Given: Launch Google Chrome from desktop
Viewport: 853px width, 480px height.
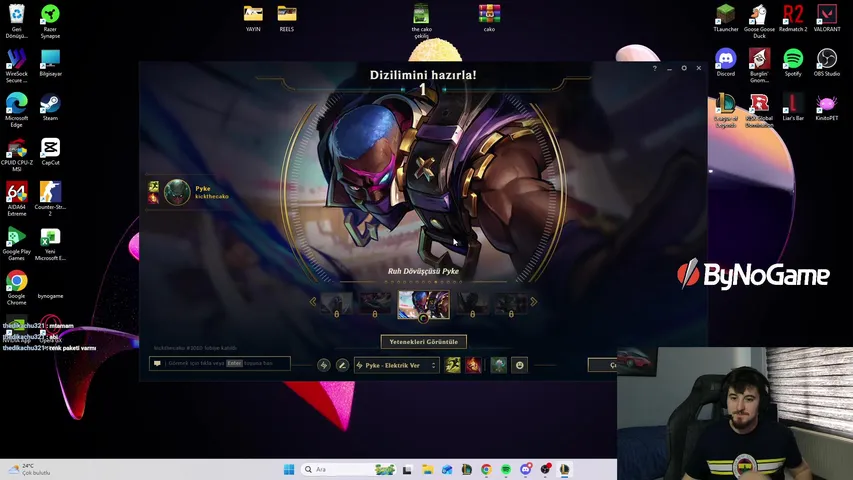Looking at the screenshot, I should (16, 287).
